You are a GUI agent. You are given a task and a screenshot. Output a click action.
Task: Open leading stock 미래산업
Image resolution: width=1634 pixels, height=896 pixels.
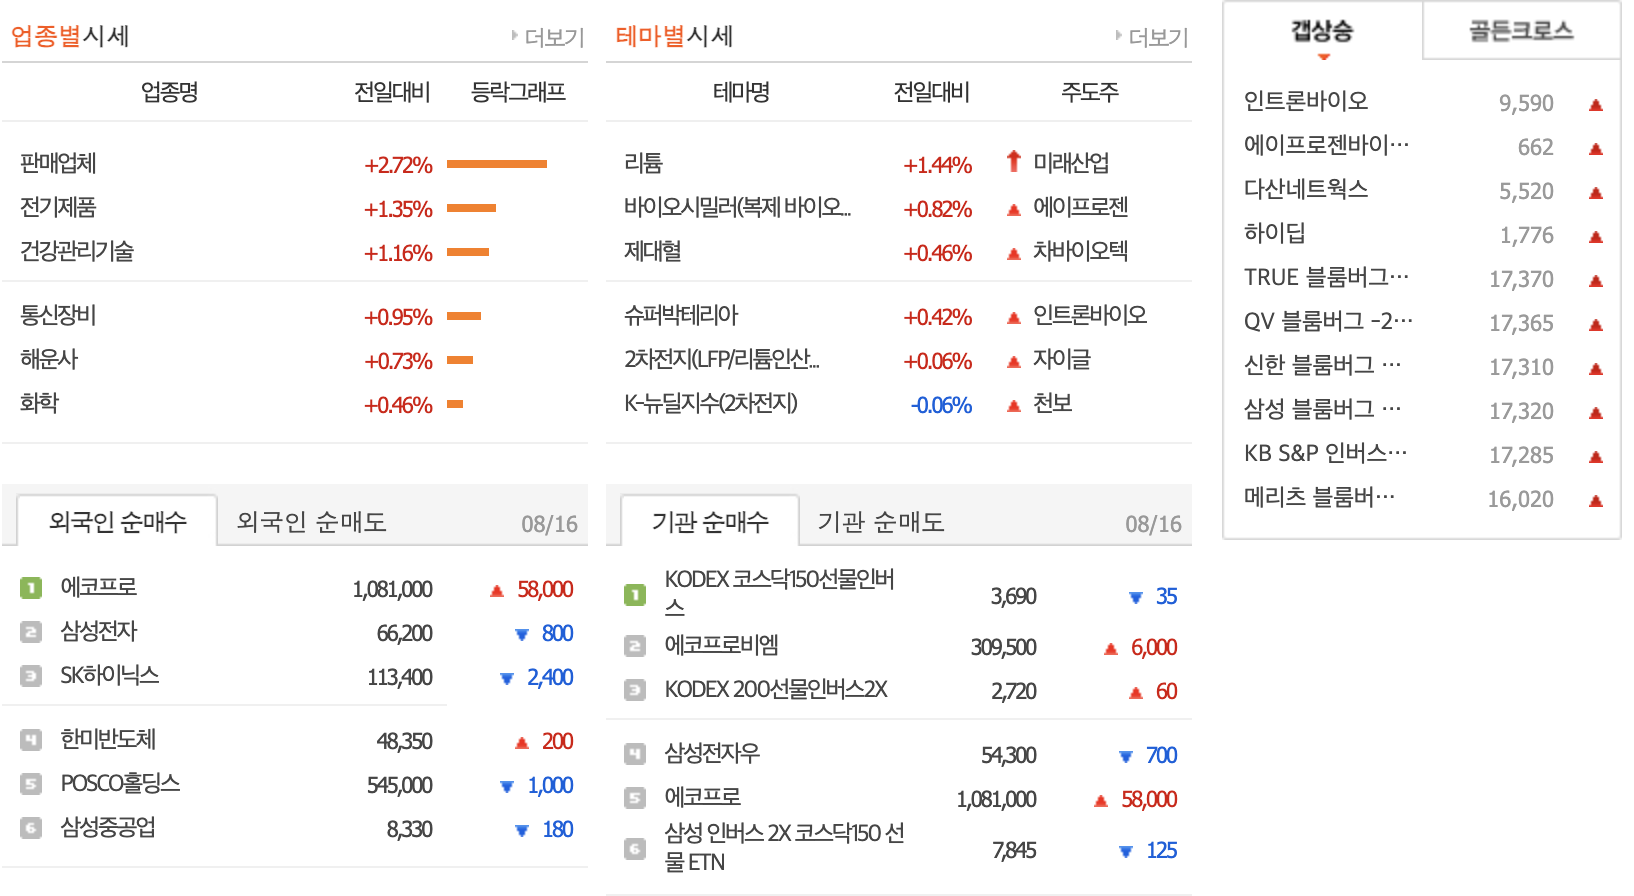[x=1071, y=162]
